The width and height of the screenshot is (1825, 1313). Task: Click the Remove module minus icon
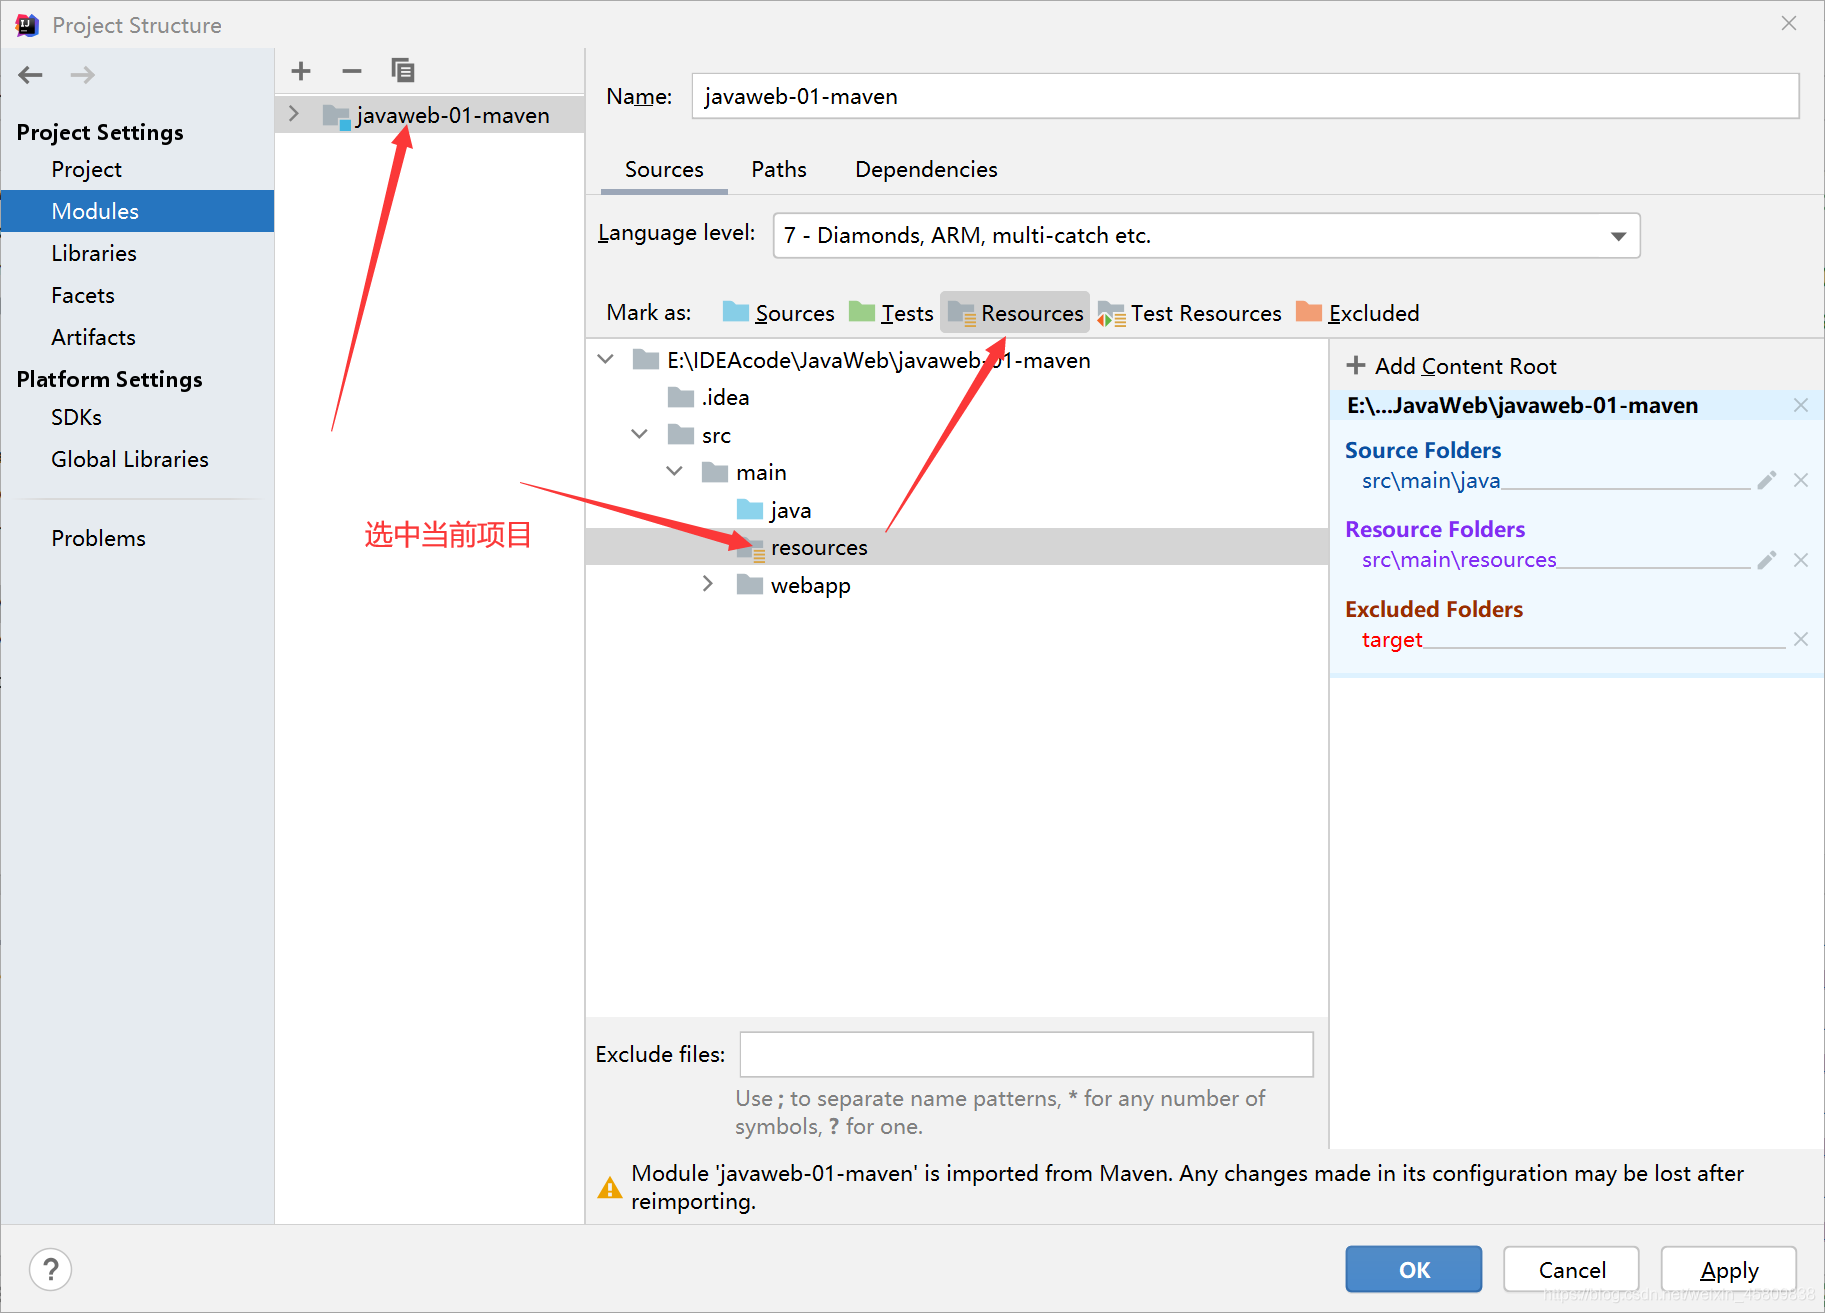(351, 71)
